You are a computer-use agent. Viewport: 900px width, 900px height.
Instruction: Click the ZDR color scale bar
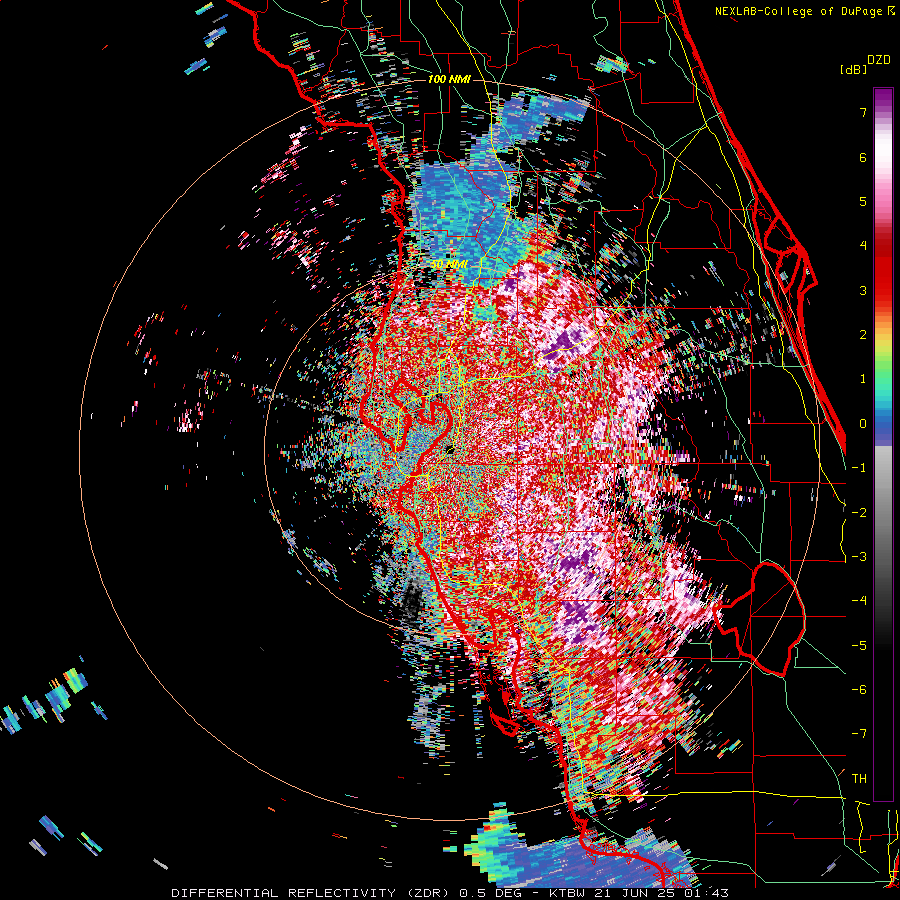(x=883, y=444)
